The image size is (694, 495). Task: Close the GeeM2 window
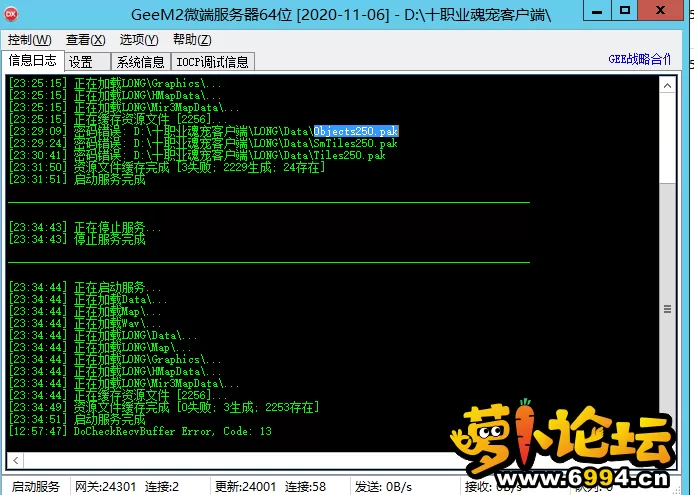pyautogui.click(x=660, y=11)
